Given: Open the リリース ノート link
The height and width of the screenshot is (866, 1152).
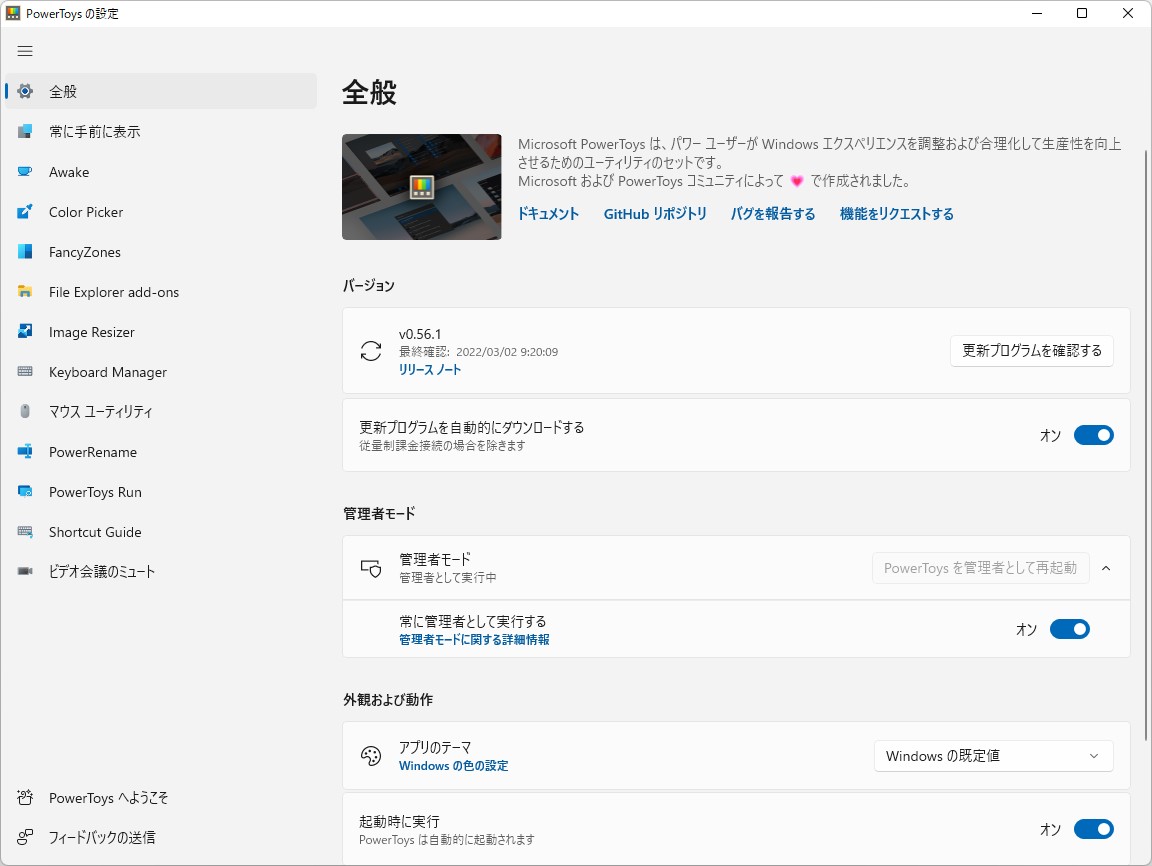Looking at the screenshot, I should coord(430,369).
